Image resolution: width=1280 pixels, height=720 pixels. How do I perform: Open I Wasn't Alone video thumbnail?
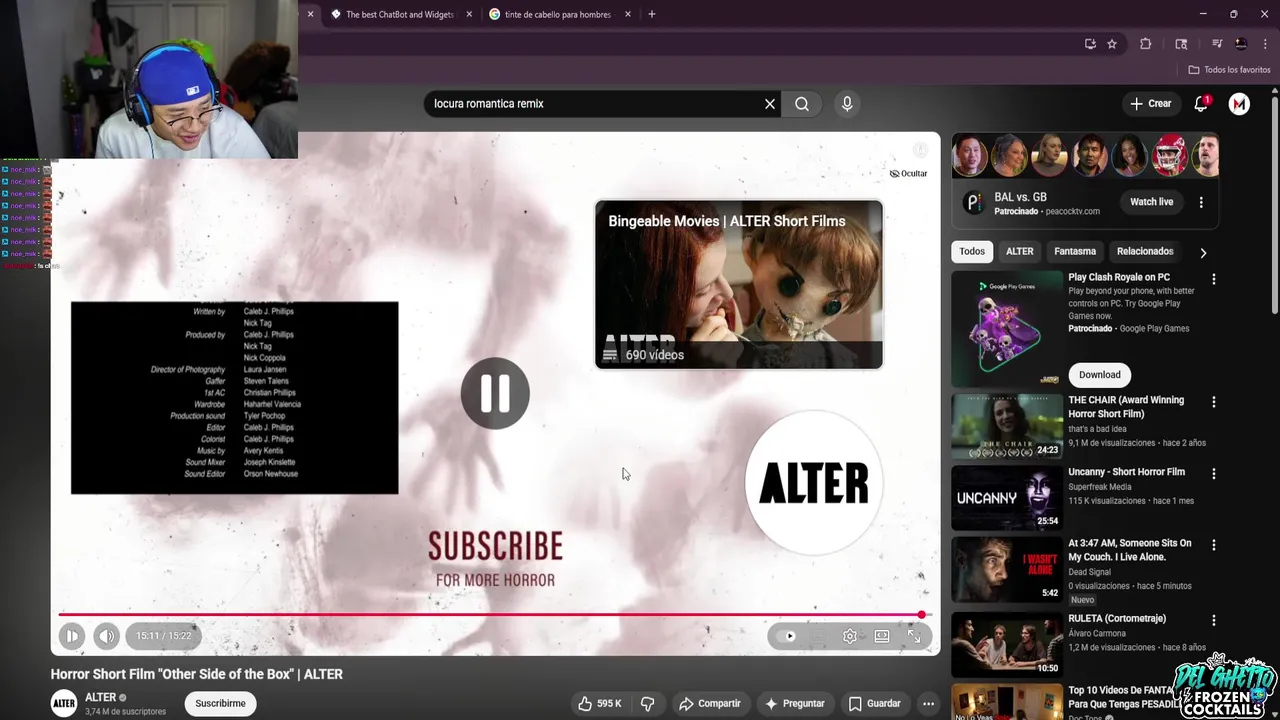click(x=1007, y=569)
